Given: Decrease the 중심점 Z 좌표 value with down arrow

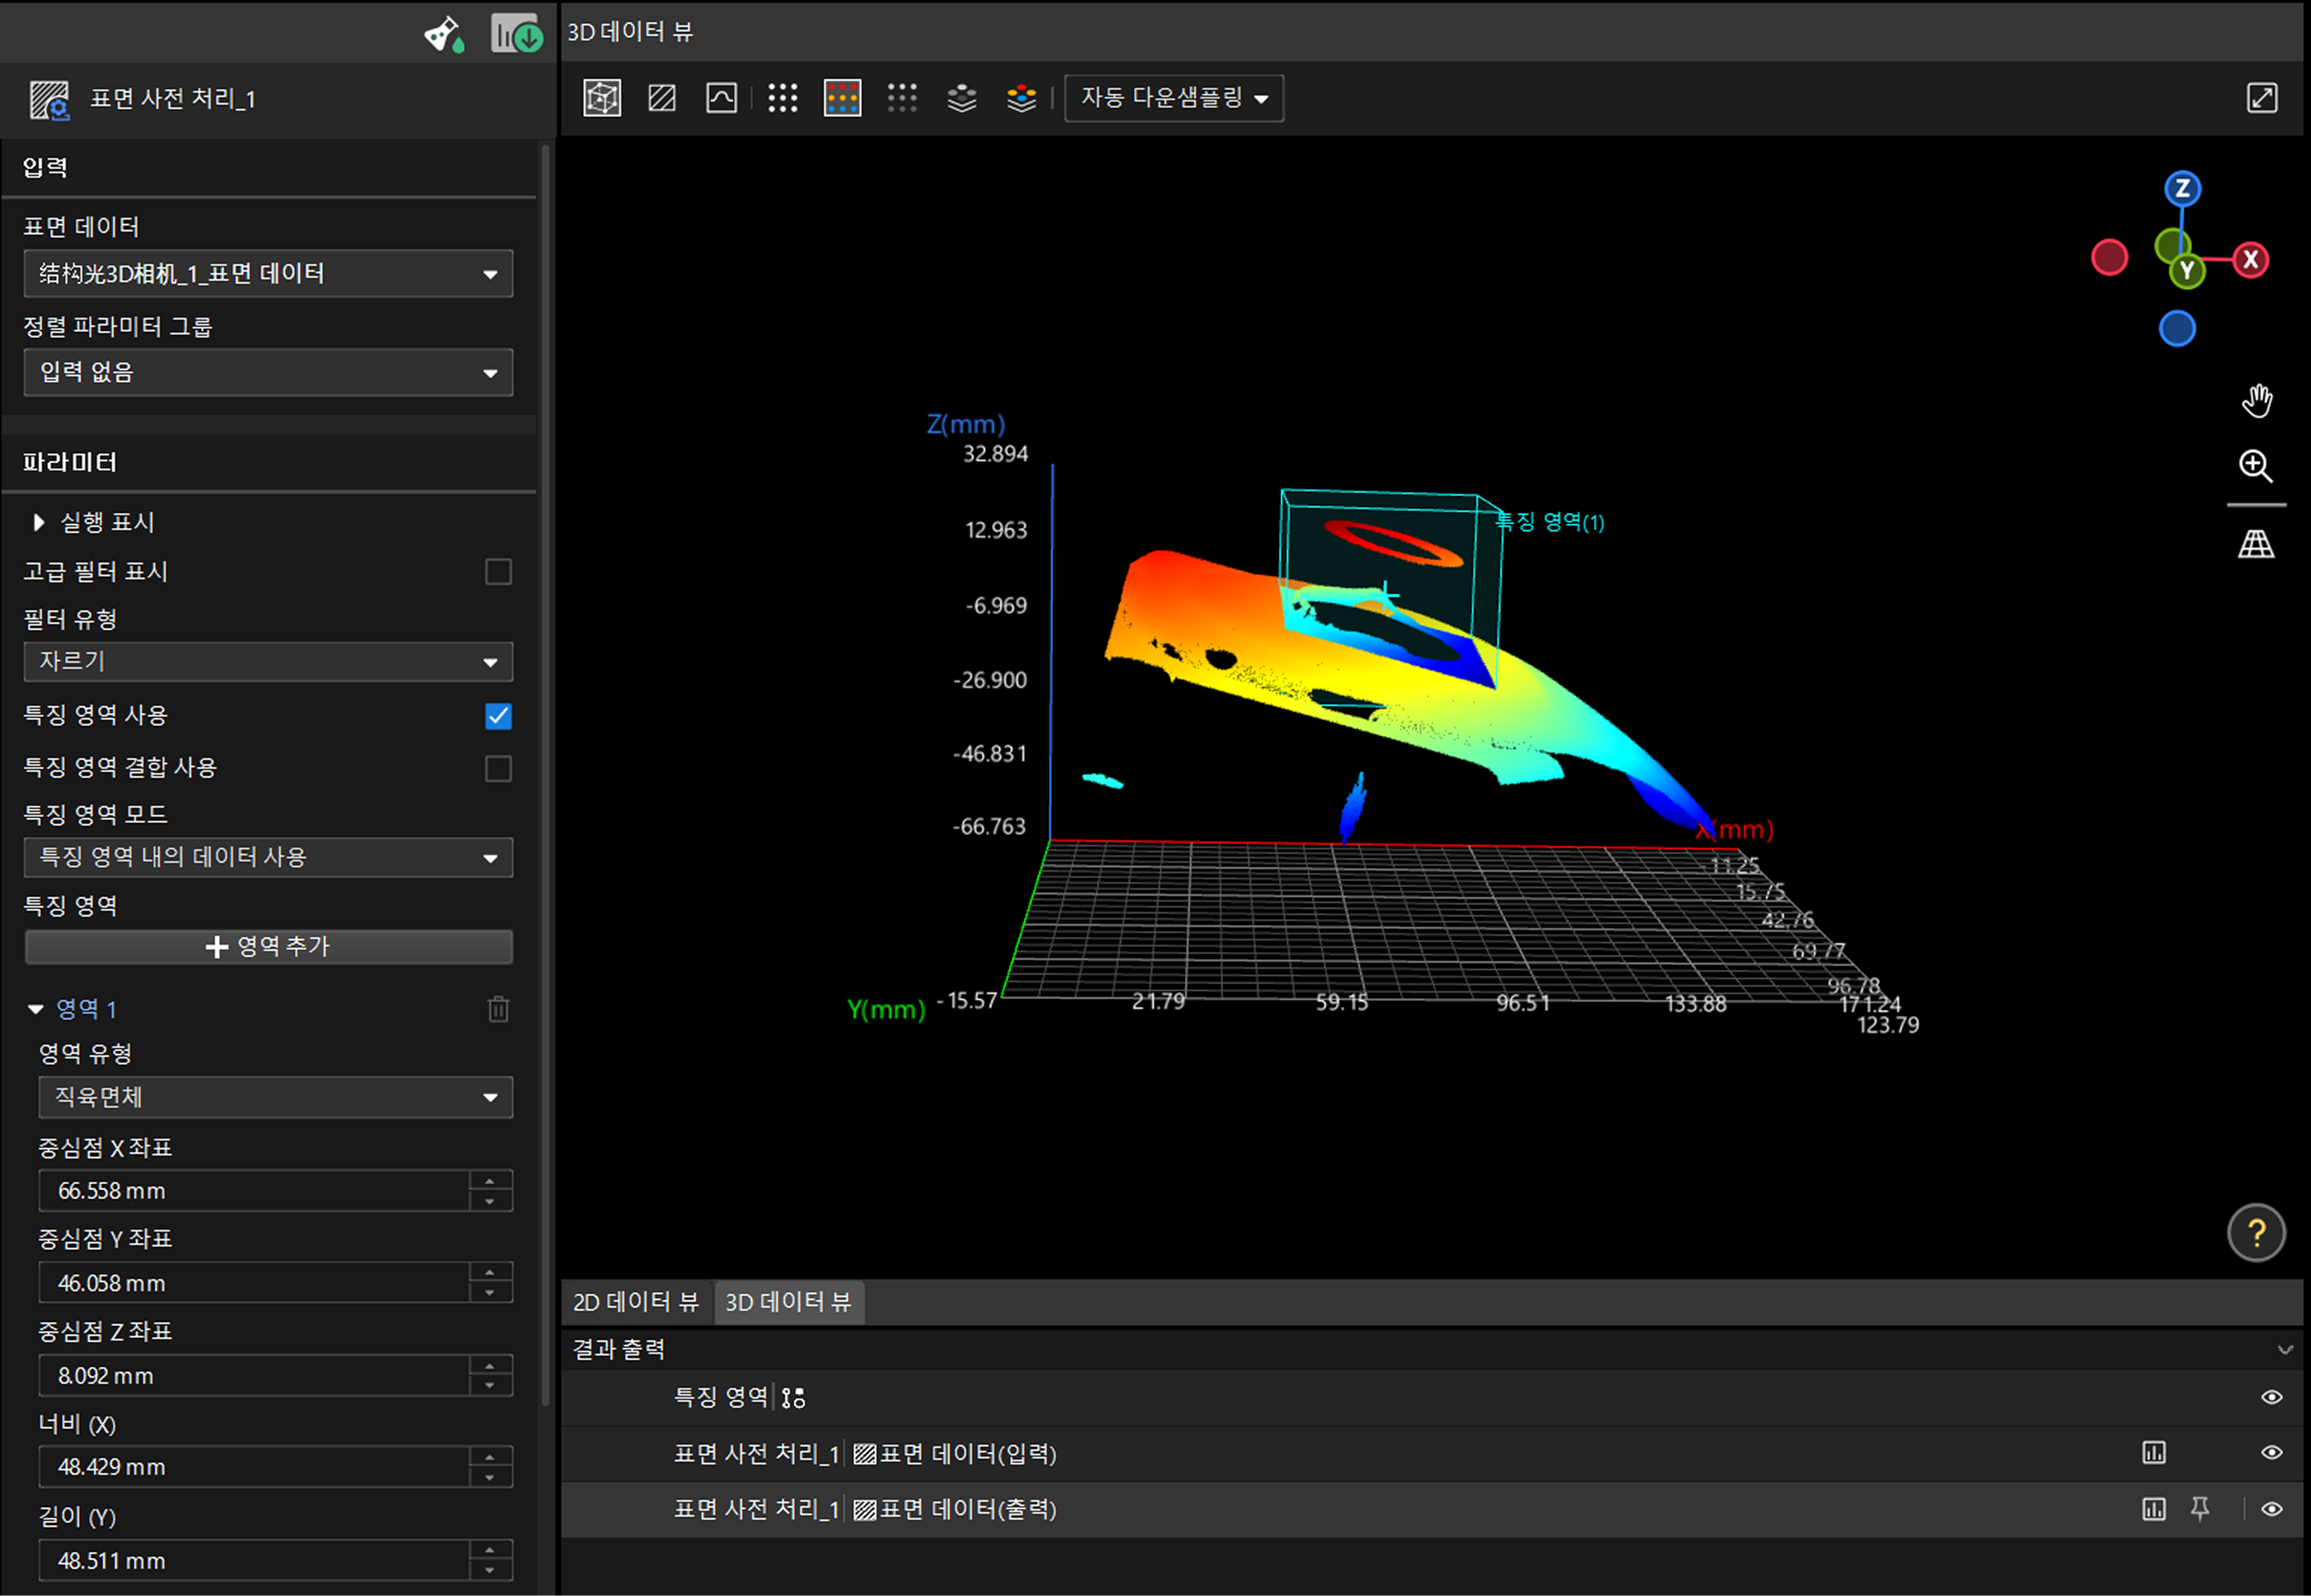Looking at the screenshot, I should click(490, 1386).
